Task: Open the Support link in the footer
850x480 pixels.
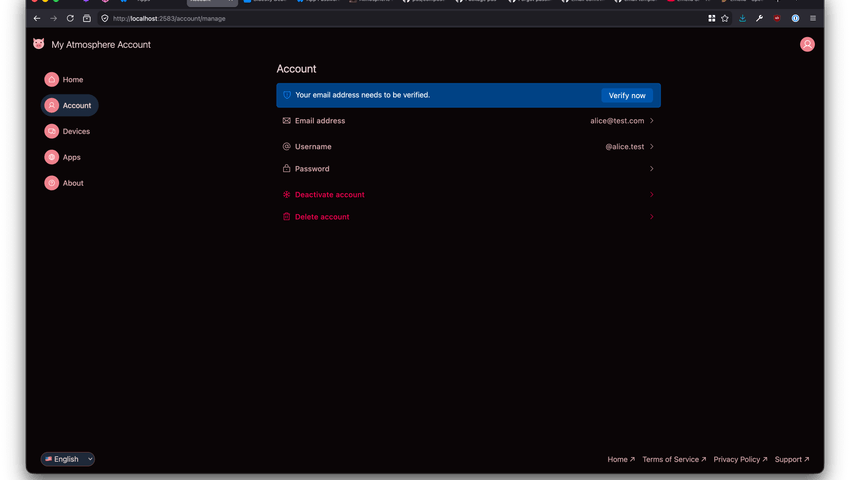Action: [x=791, y=459]
